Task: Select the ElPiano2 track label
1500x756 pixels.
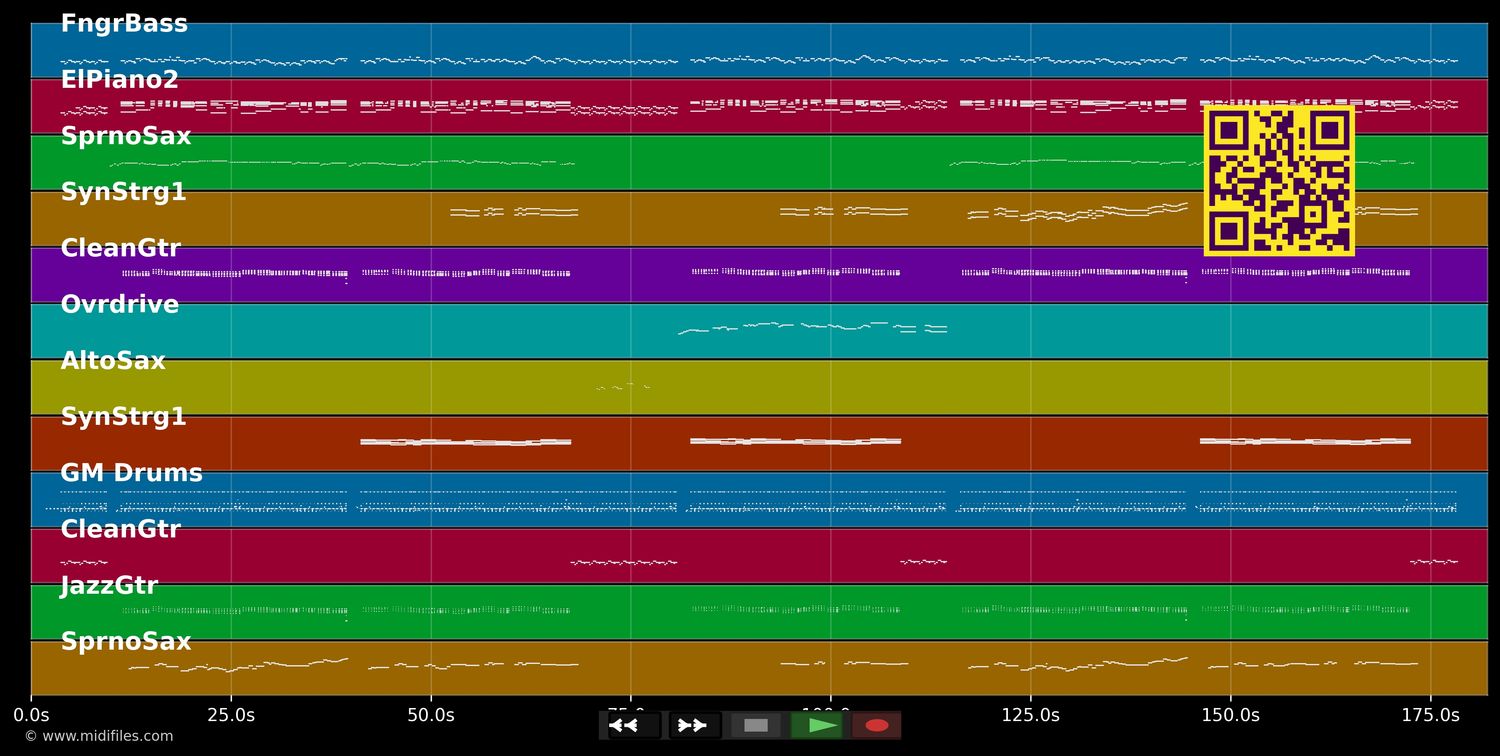Action: pos(119,80)
